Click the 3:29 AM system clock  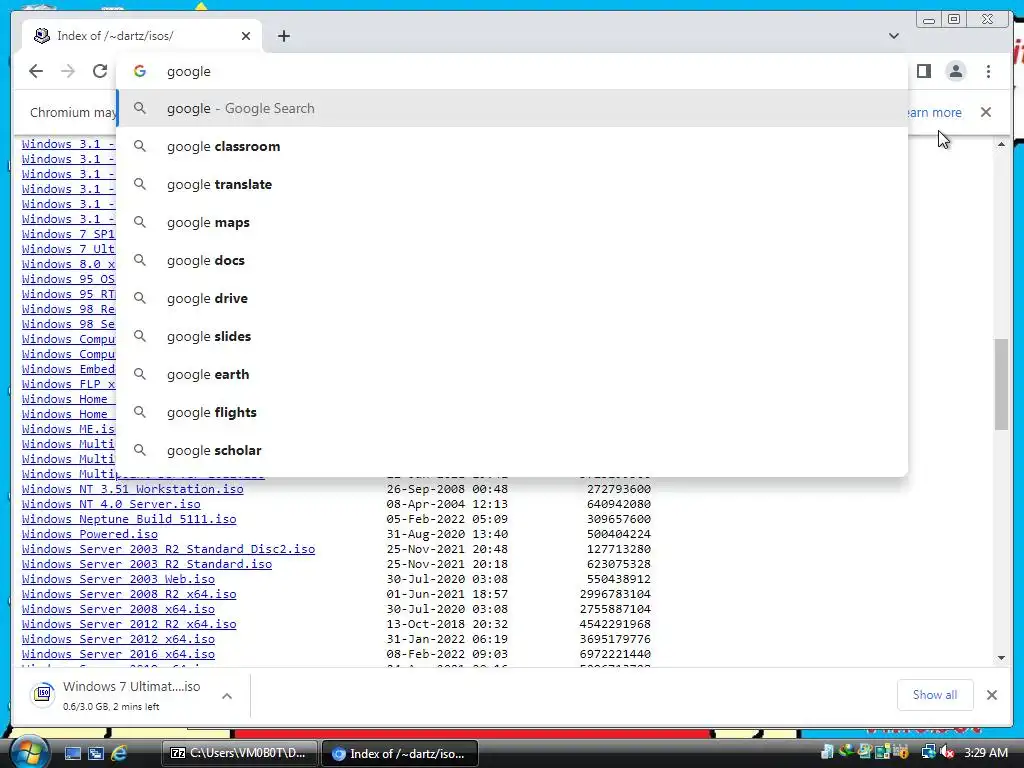(985, 753)
